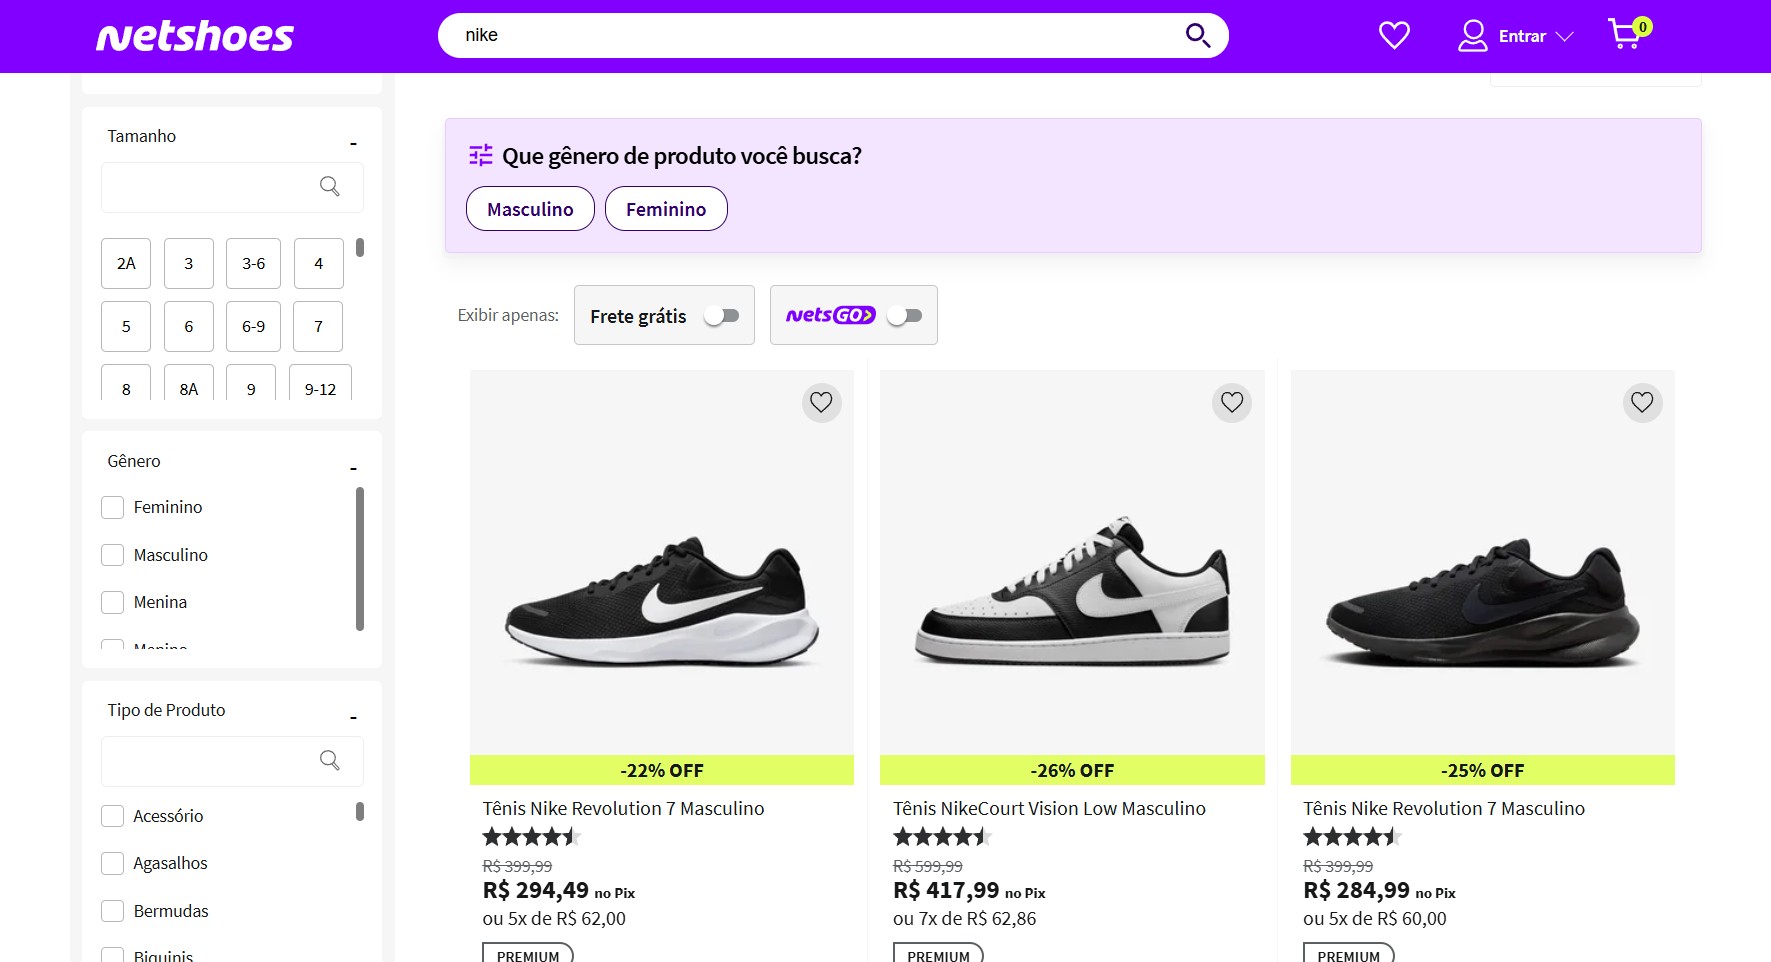Expand the Entrar account dropdown arrow
This screenshot has height=962, width=1771.
click(1565, 37)
